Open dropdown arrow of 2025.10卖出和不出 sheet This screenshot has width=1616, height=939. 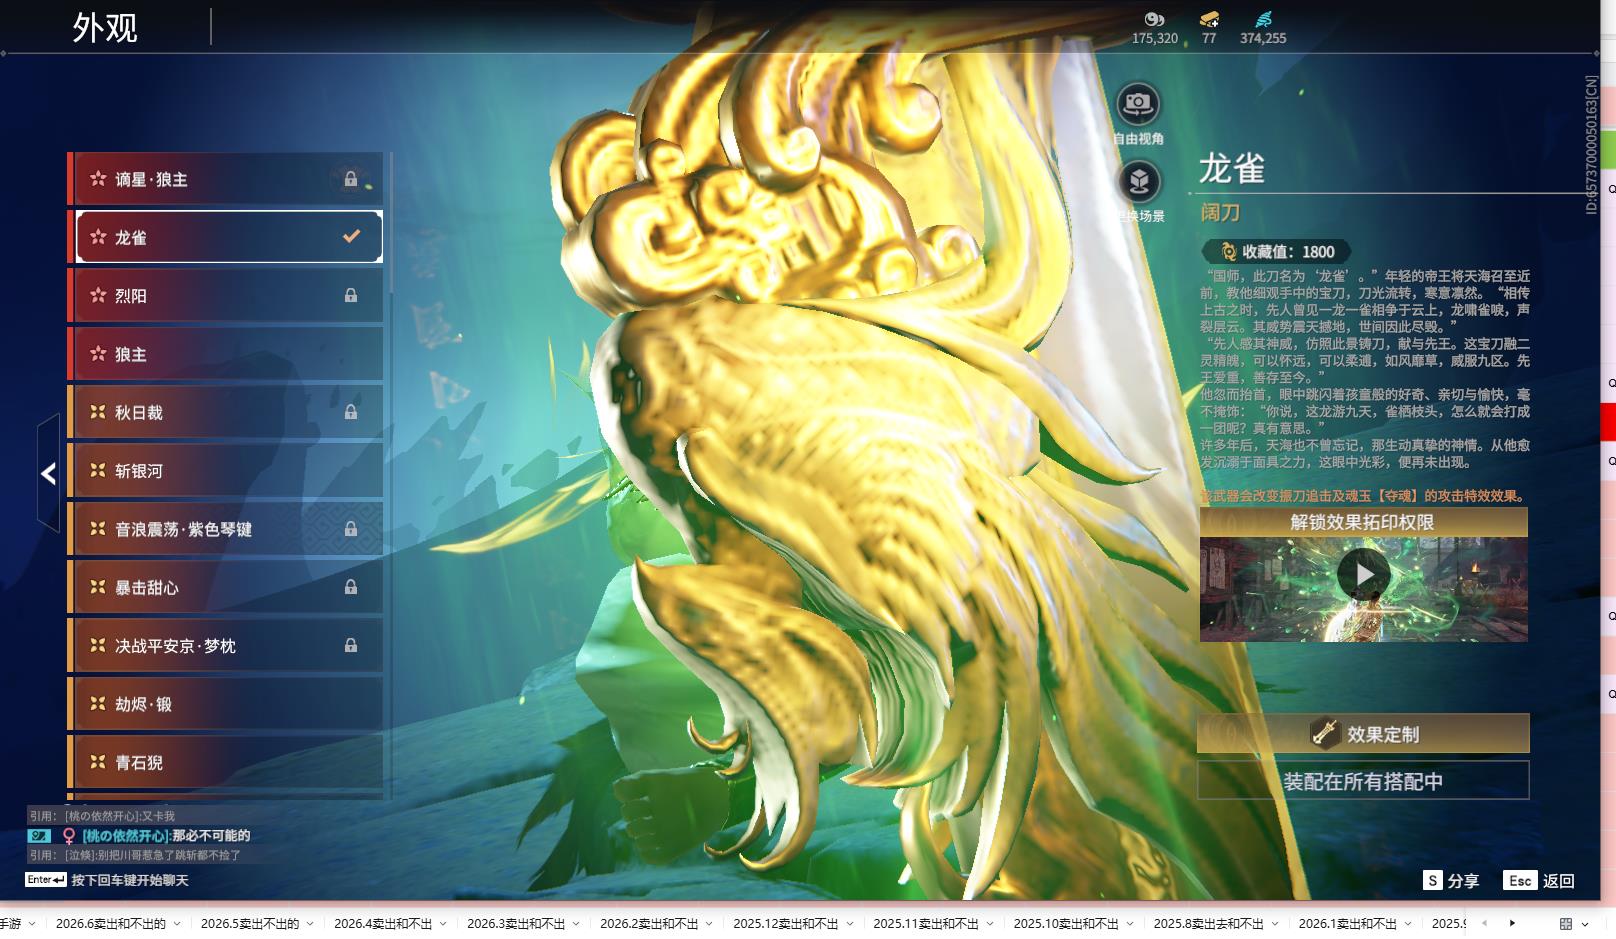point(1130,924)
